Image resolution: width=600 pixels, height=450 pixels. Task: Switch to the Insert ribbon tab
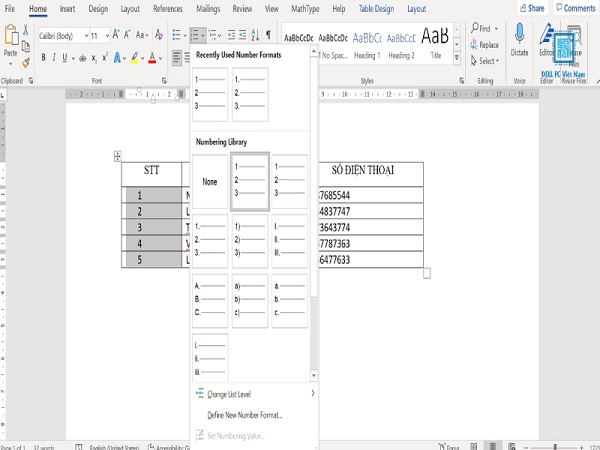coord(67,8)
